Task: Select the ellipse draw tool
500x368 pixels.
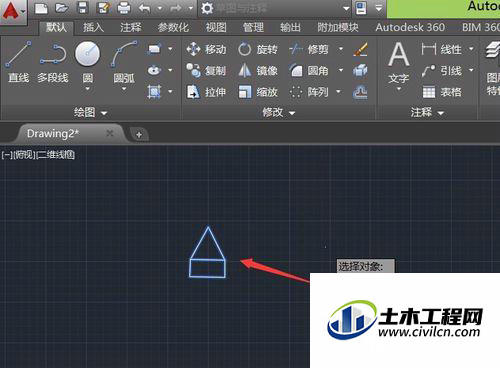Action: [154, 70]
